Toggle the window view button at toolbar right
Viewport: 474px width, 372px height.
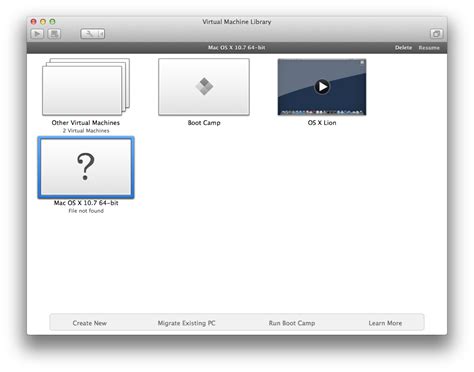click(x=436, y=34)
